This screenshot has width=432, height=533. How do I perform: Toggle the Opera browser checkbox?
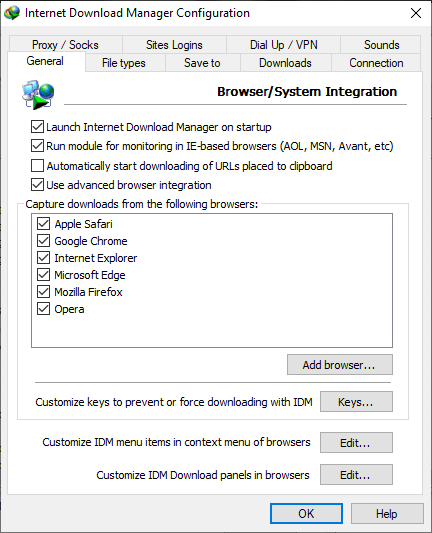click(43, 309)
